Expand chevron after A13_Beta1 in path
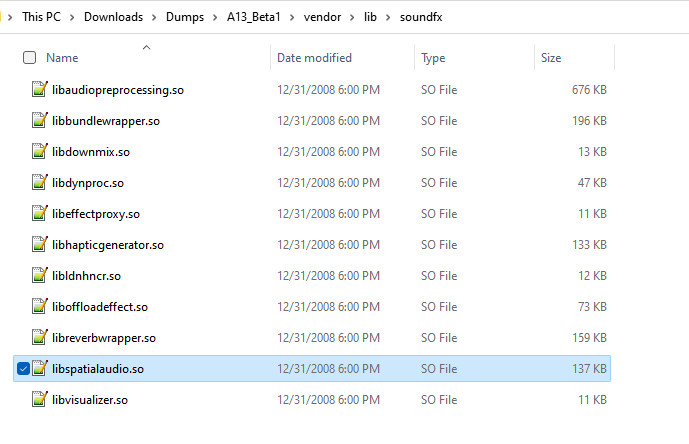The width and height of the screenshot is (689, 444). 292,17
